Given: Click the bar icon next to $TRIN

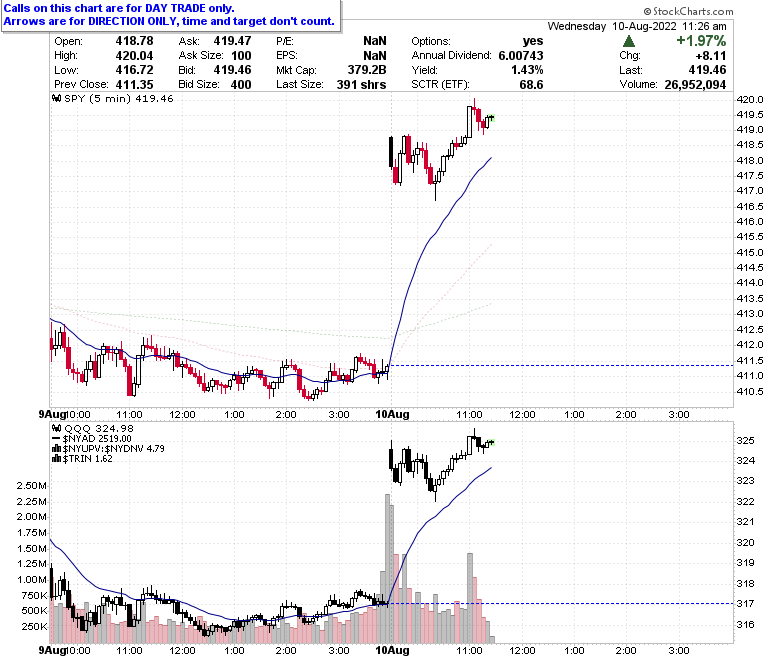Looking at the screenshot, I should (57, 459).
